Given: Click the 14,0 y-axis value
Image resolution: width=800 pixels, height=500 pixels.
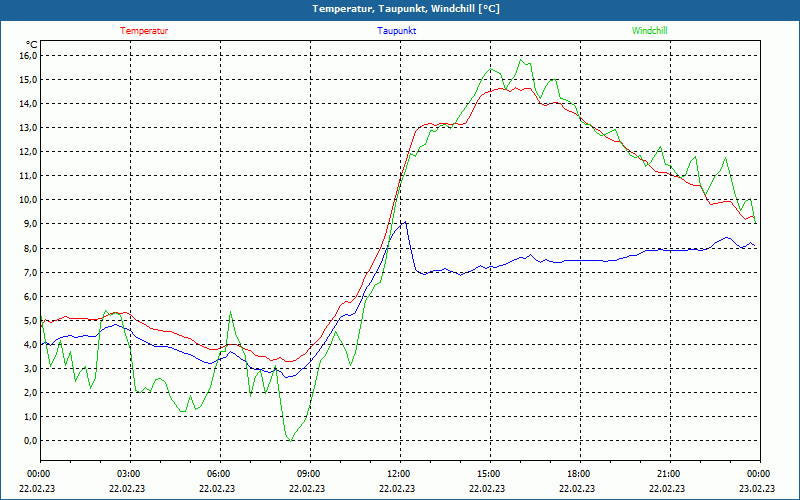Looking at the screenshot, I should pos(29,104).
